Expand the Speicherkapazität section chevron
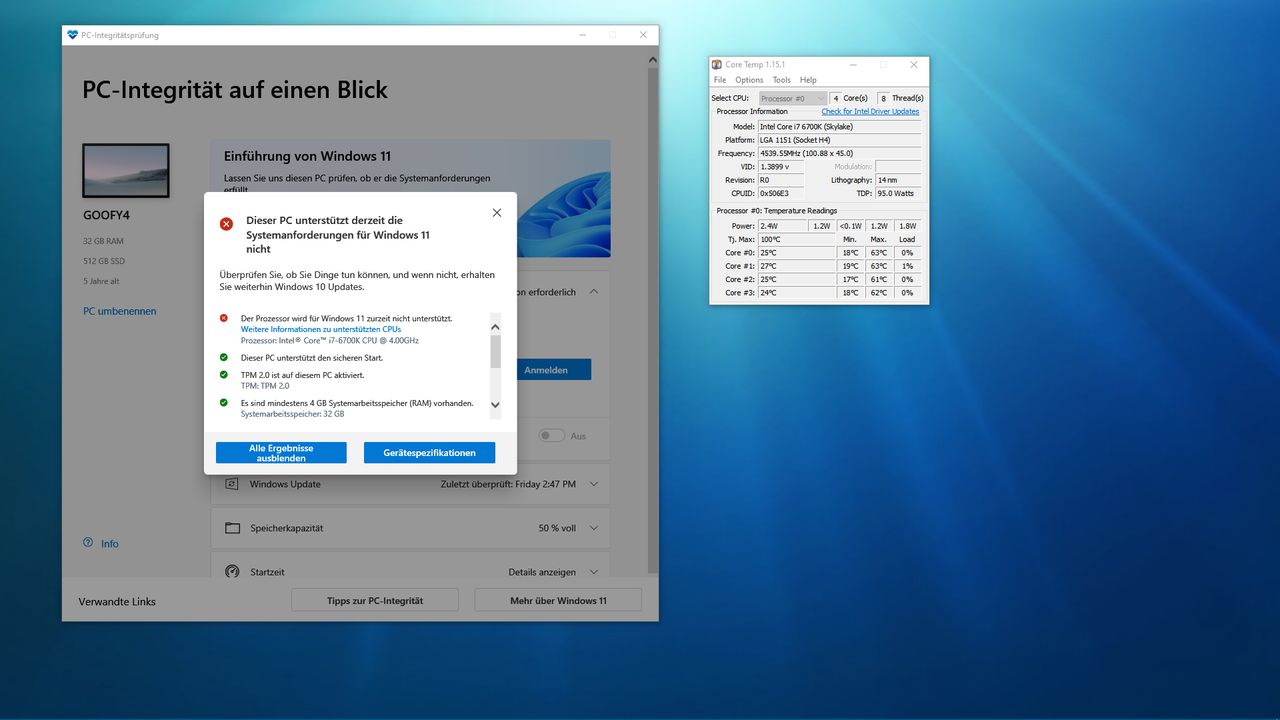 [x=594, y=528]
